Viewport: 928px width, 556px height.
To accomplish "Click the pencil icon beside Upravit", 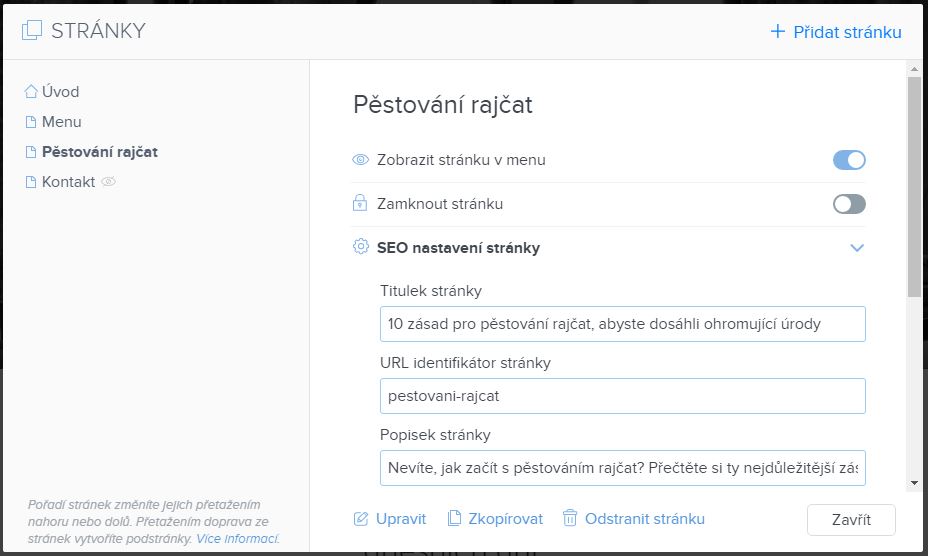I will tap(360, 519).
